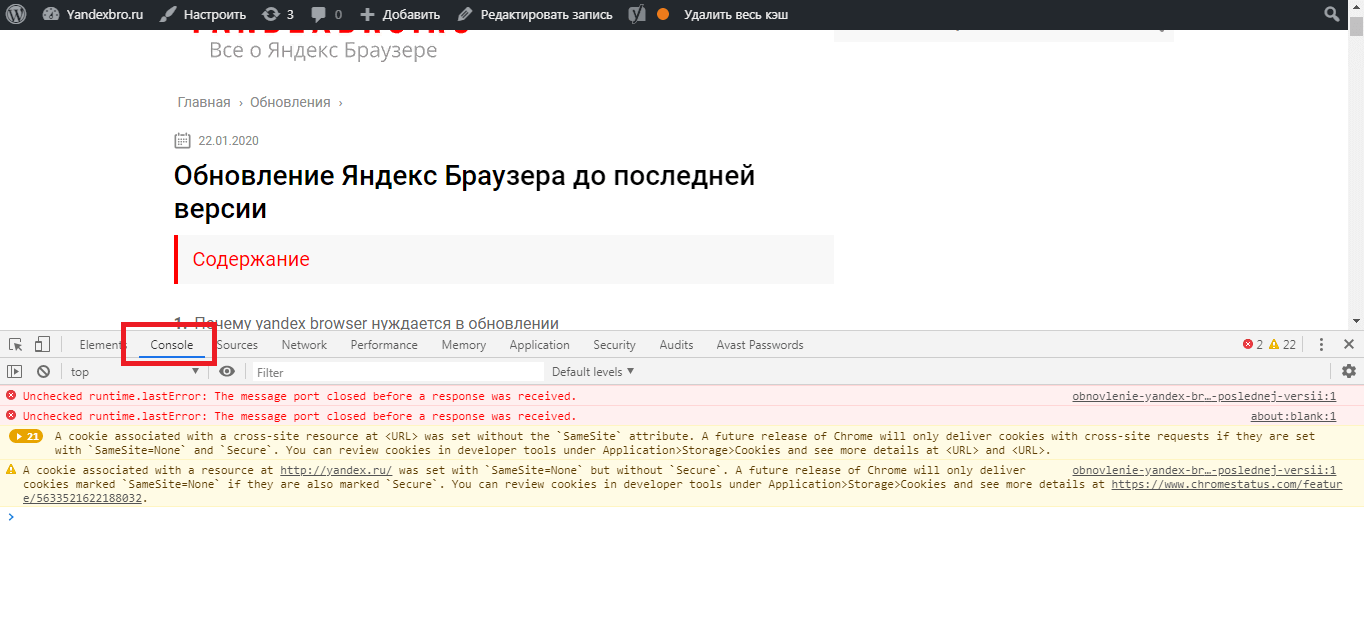Switch to the Security tab
This screenshot has height=628, width=1364.
(x=614, y=345)
